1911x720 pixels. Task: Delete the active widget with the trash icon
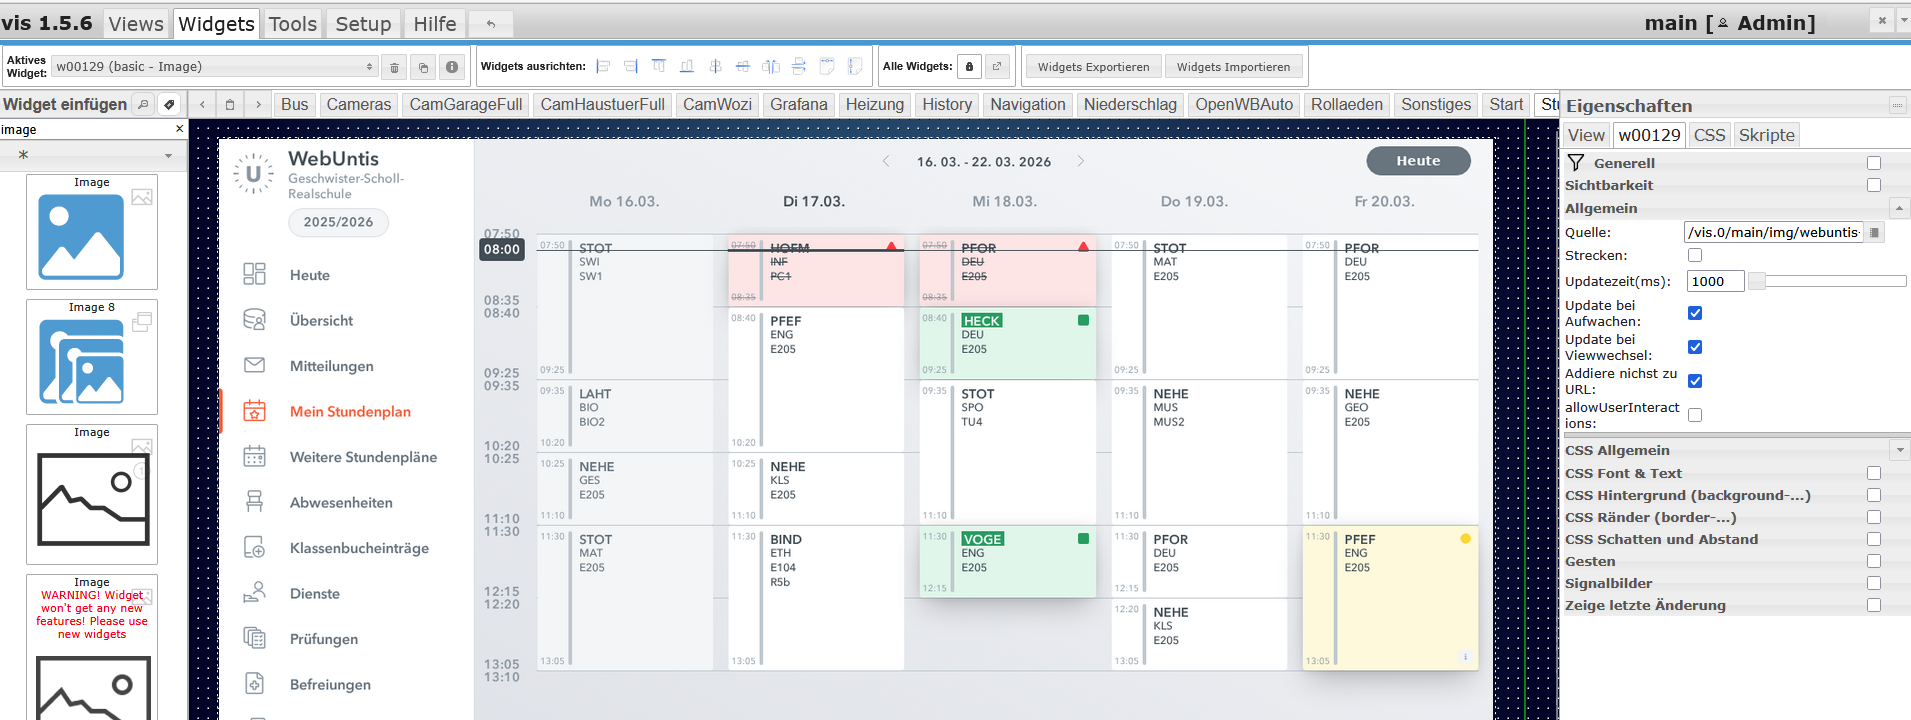[x=394, y=67]
